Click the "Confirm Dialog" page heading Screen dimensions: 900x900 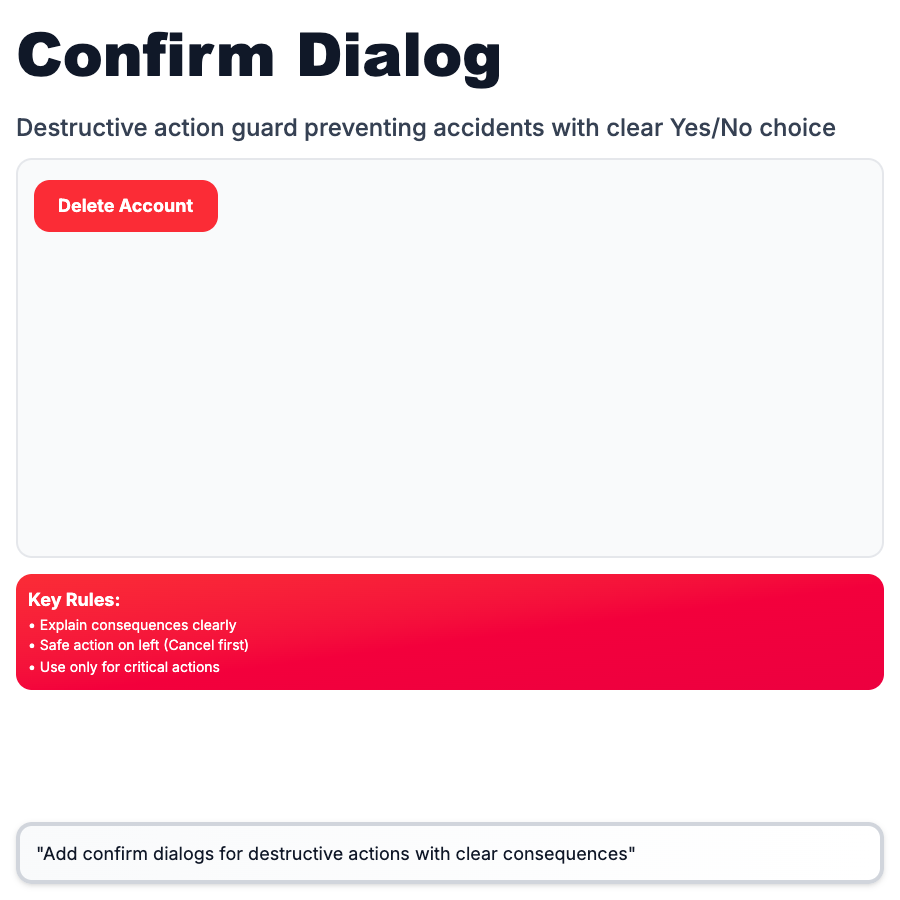[259, 56]
